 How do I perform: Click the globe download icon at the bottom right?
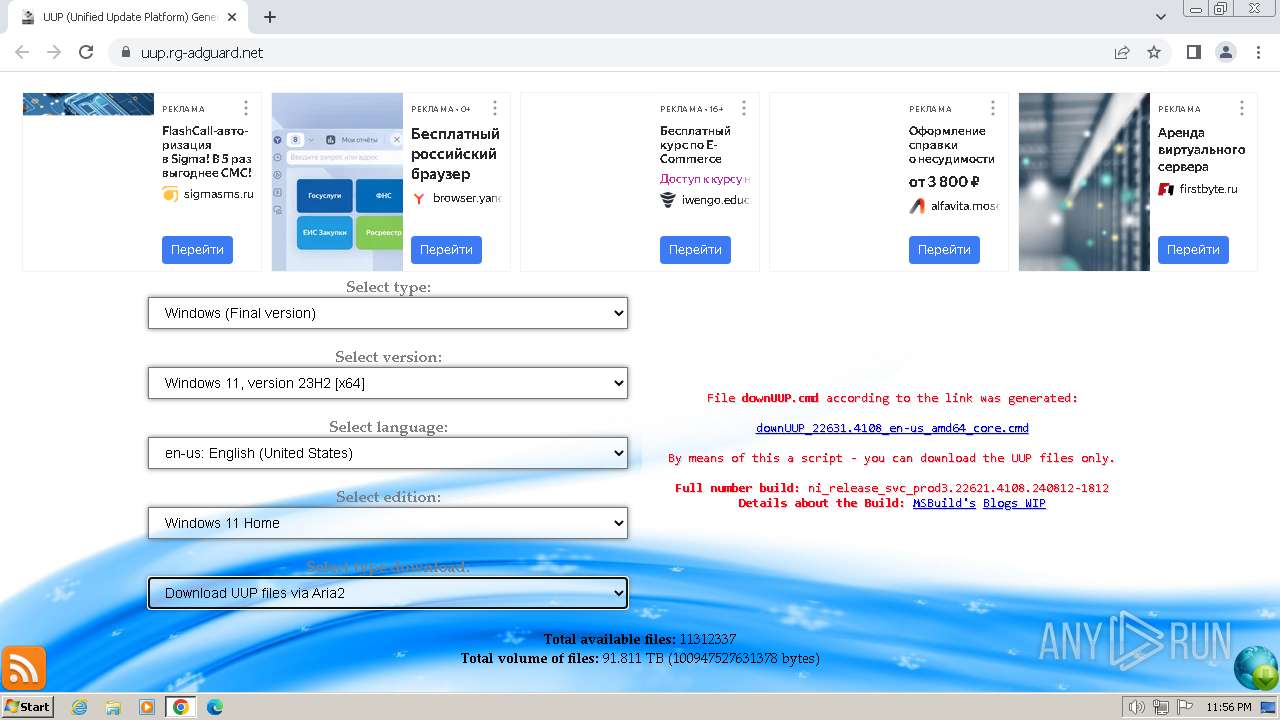(1256, 668)
